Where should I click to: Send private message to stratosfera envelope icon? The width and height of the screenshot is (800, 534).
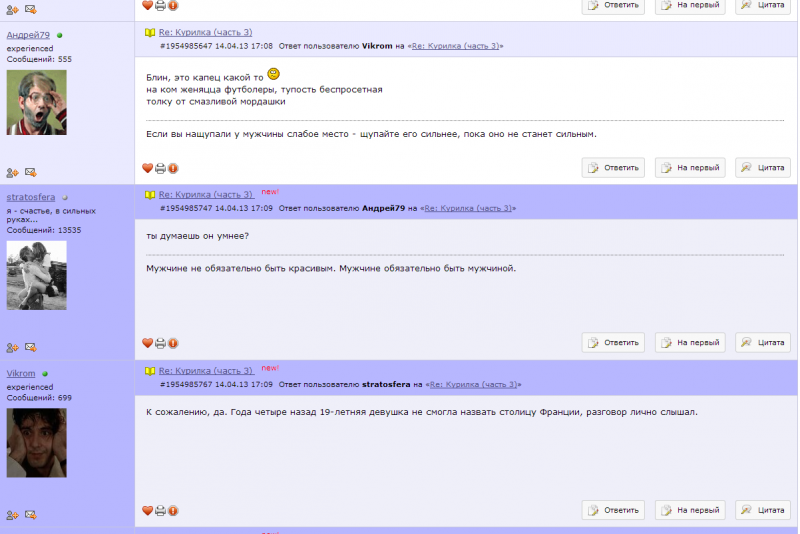(x=31, y=347)
